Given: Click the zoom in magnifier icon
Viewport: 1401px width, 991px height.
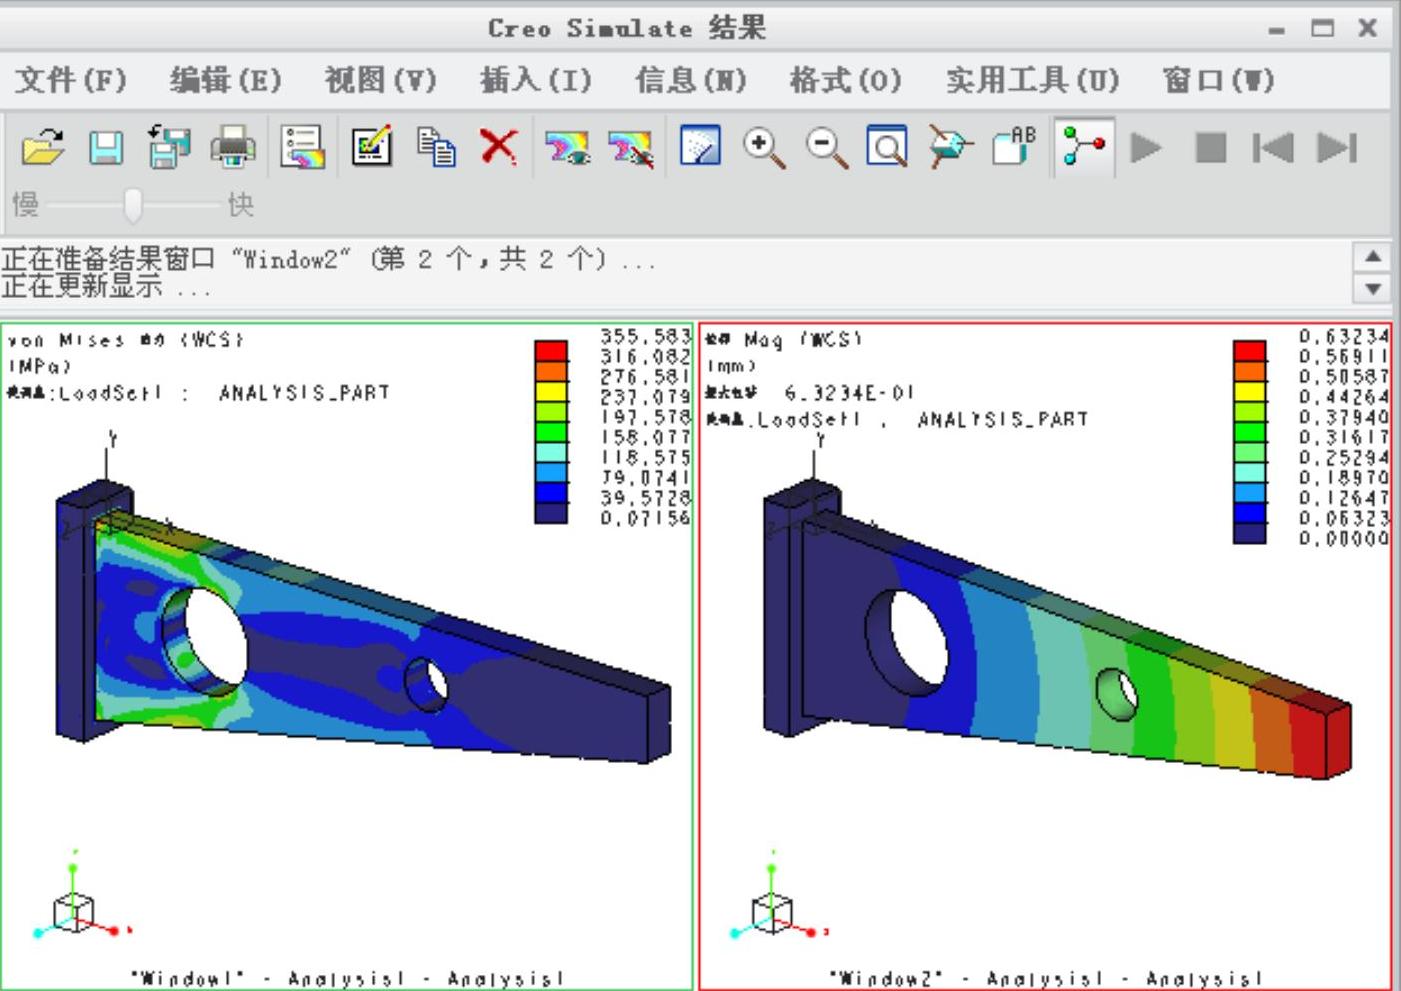Looking at the screenshot, I should [x=763, y=148].
